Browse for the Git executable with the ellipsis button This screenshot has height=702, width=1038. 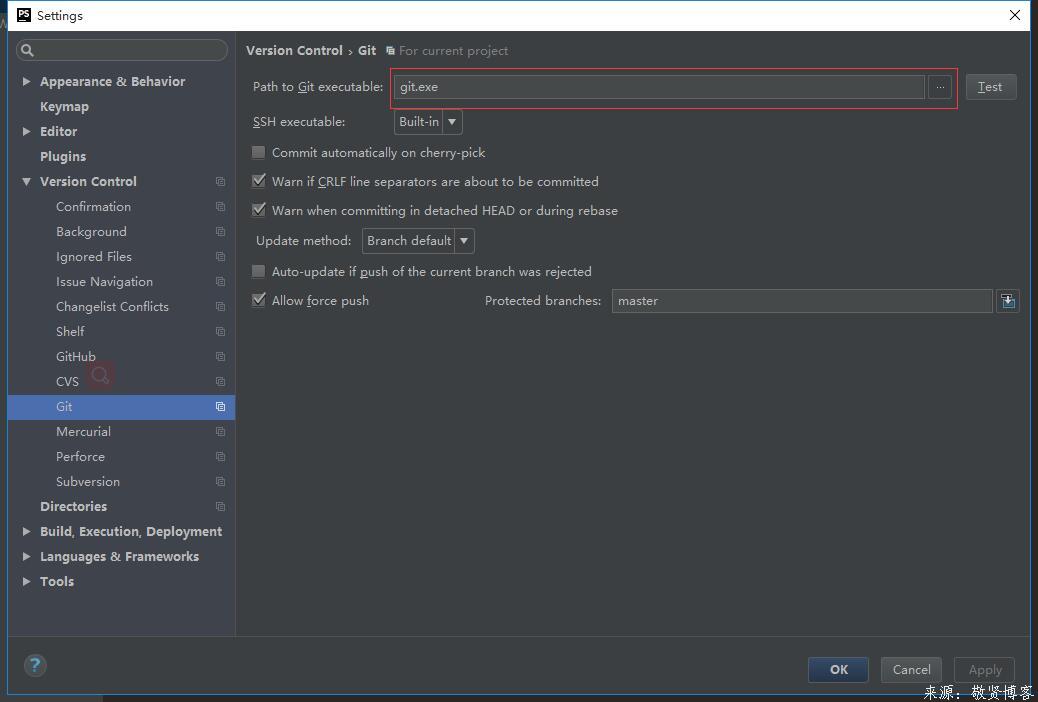click(940, 87)
